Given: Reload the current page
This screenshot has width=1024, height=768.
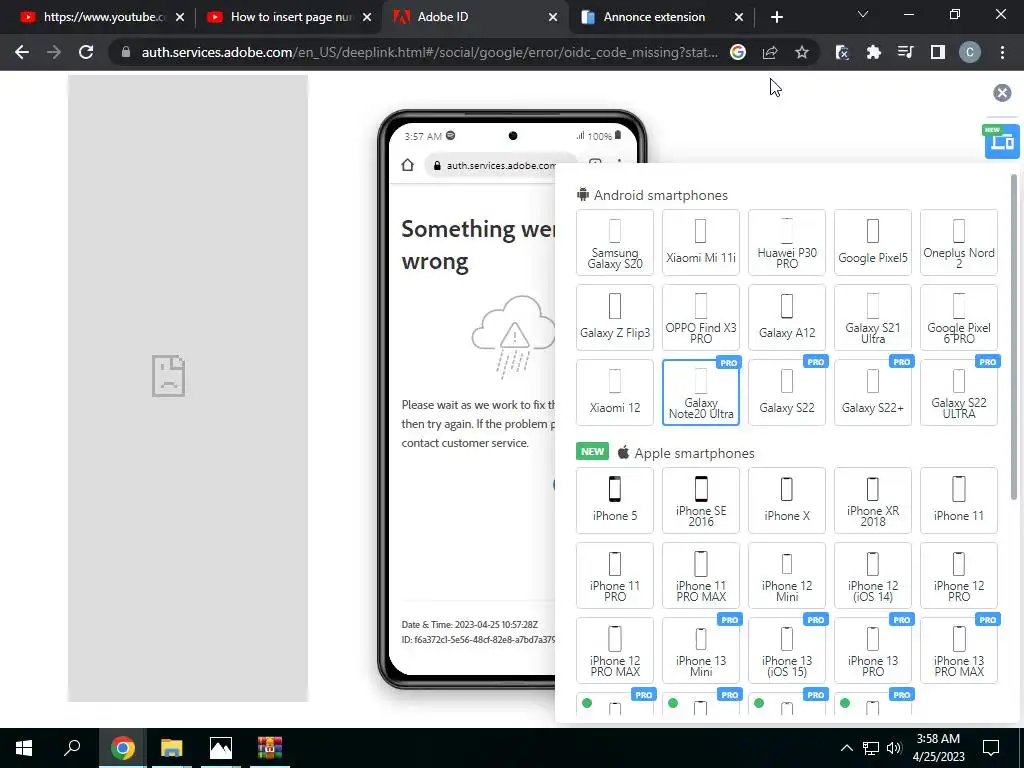Looking at the screenshot, I should pos(86,52).
